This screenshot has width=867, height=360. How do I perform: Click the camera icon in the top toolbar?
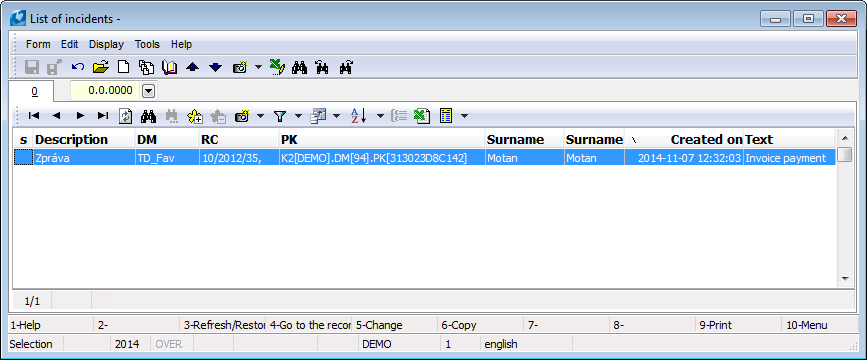240,68
